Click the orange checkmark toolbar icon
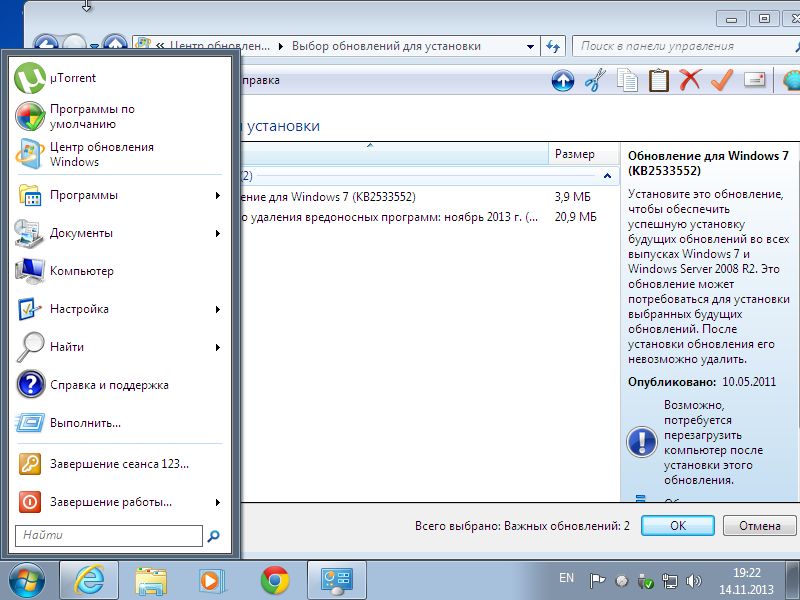The width and height of the screenshot is (800, 600). pyautogui.click(x=721, y=80)
